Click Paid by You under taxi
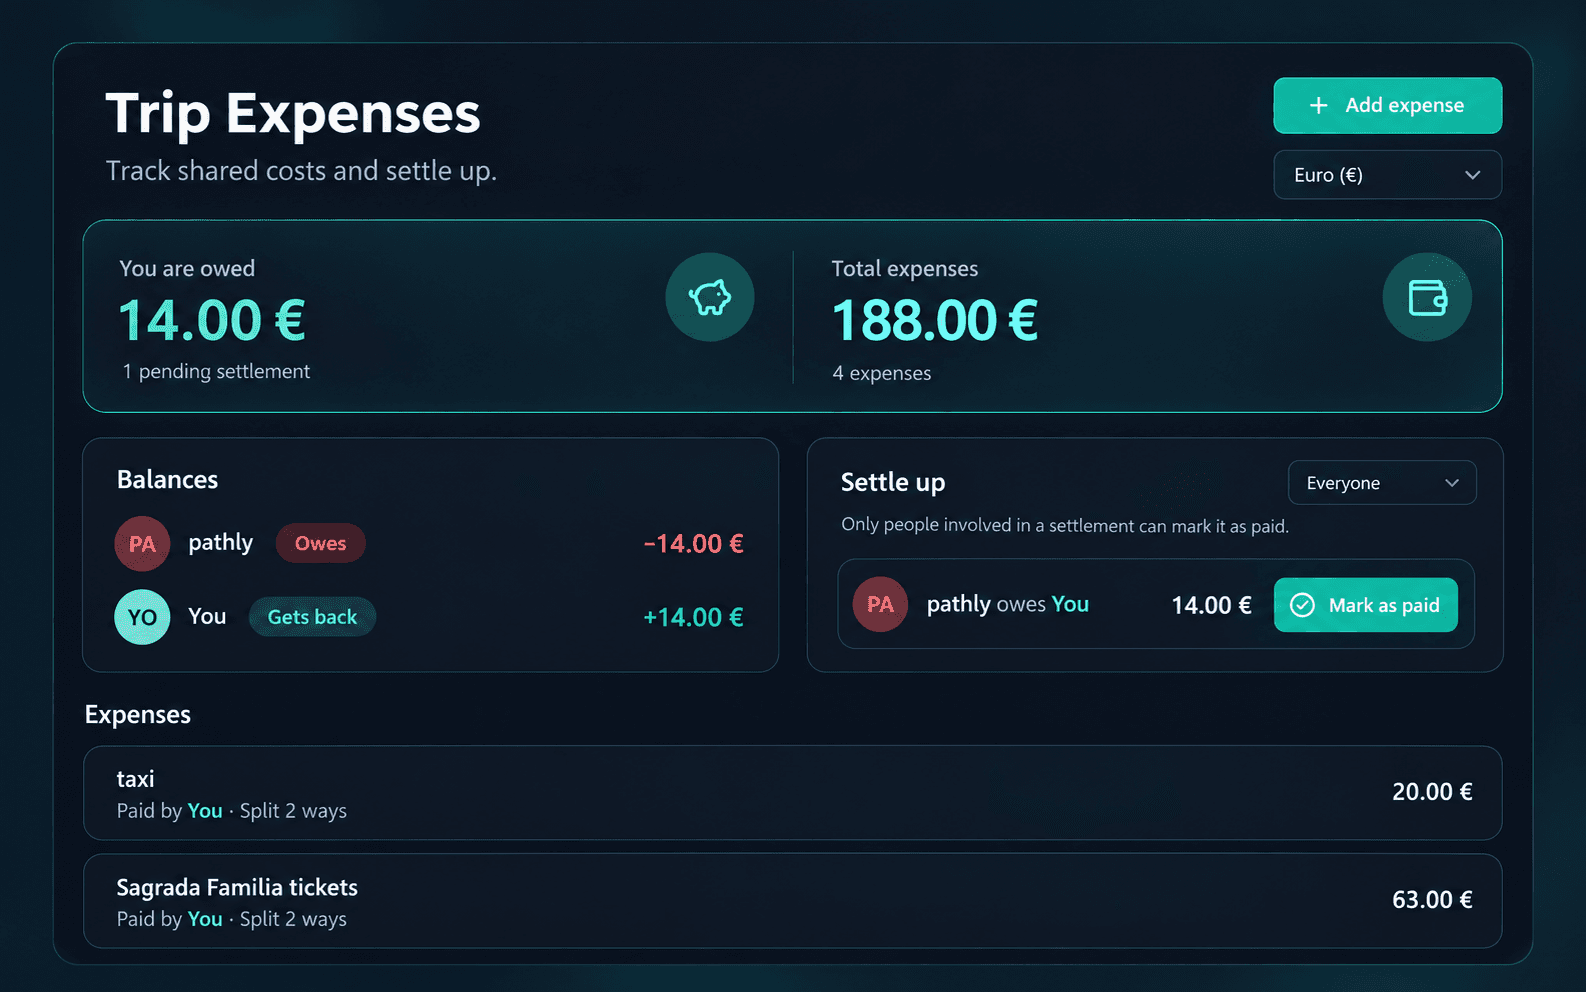Viewport: 1586px width, 992px height. [170, 811]
